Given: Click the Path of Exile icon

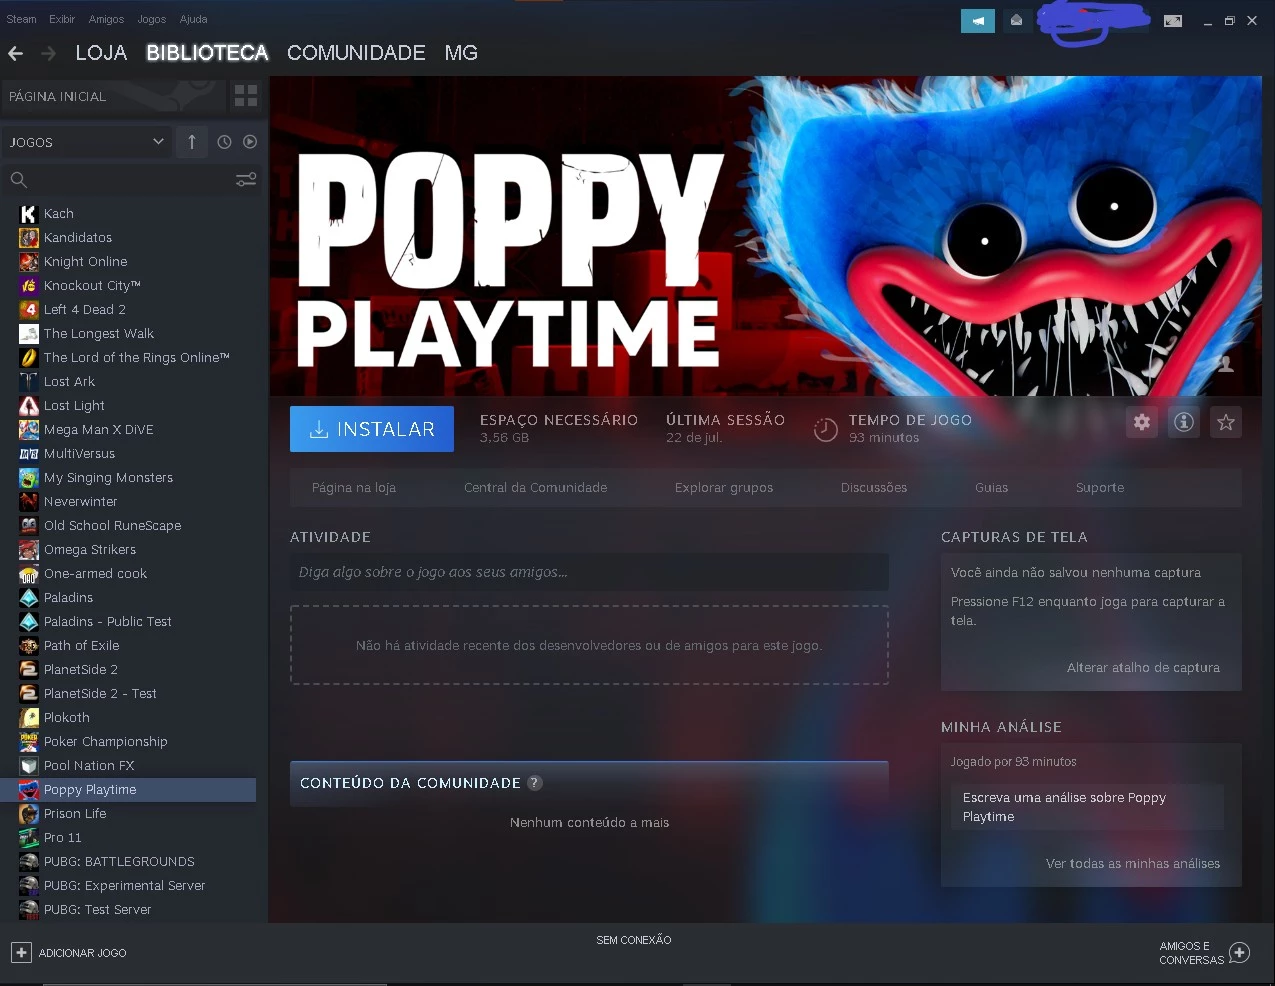Looking at the screenshot, I should tap(29, 645).
